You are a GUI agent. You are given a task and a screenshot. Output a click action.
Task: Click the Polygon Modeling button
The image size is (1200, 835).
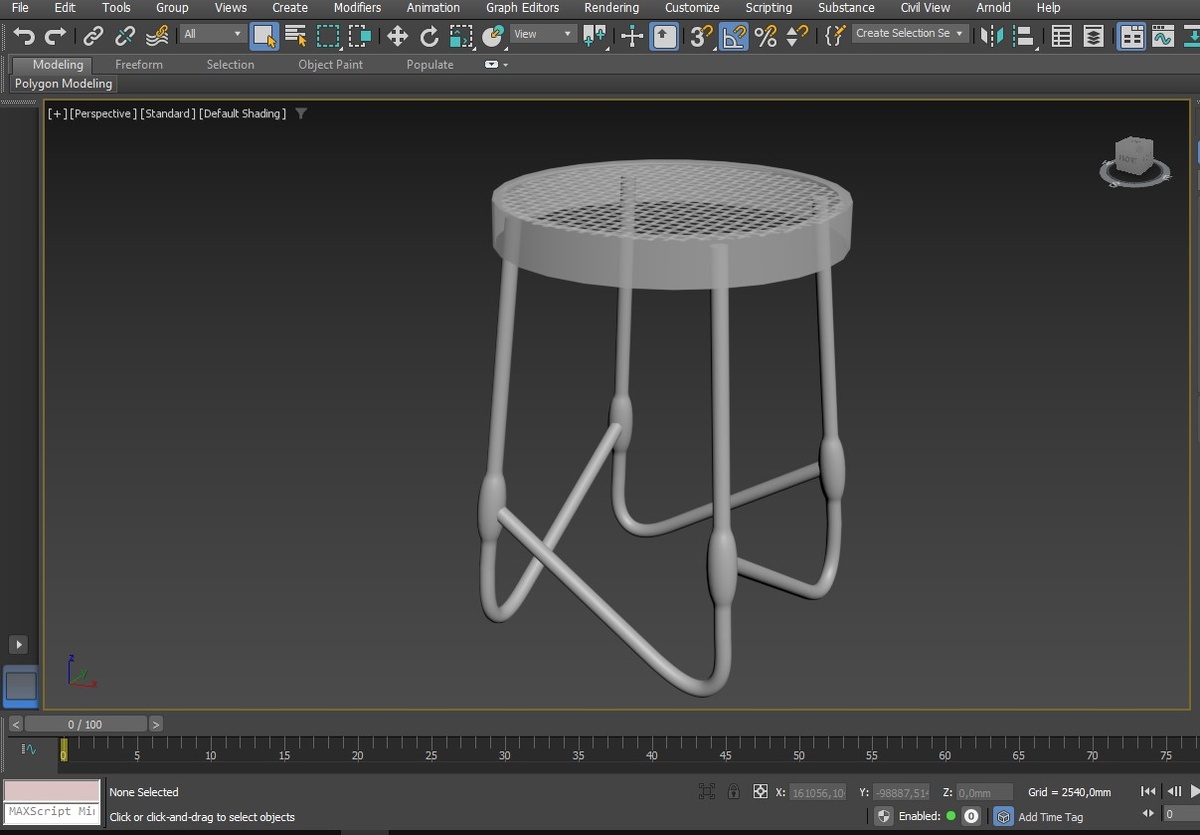click(63, 84)
